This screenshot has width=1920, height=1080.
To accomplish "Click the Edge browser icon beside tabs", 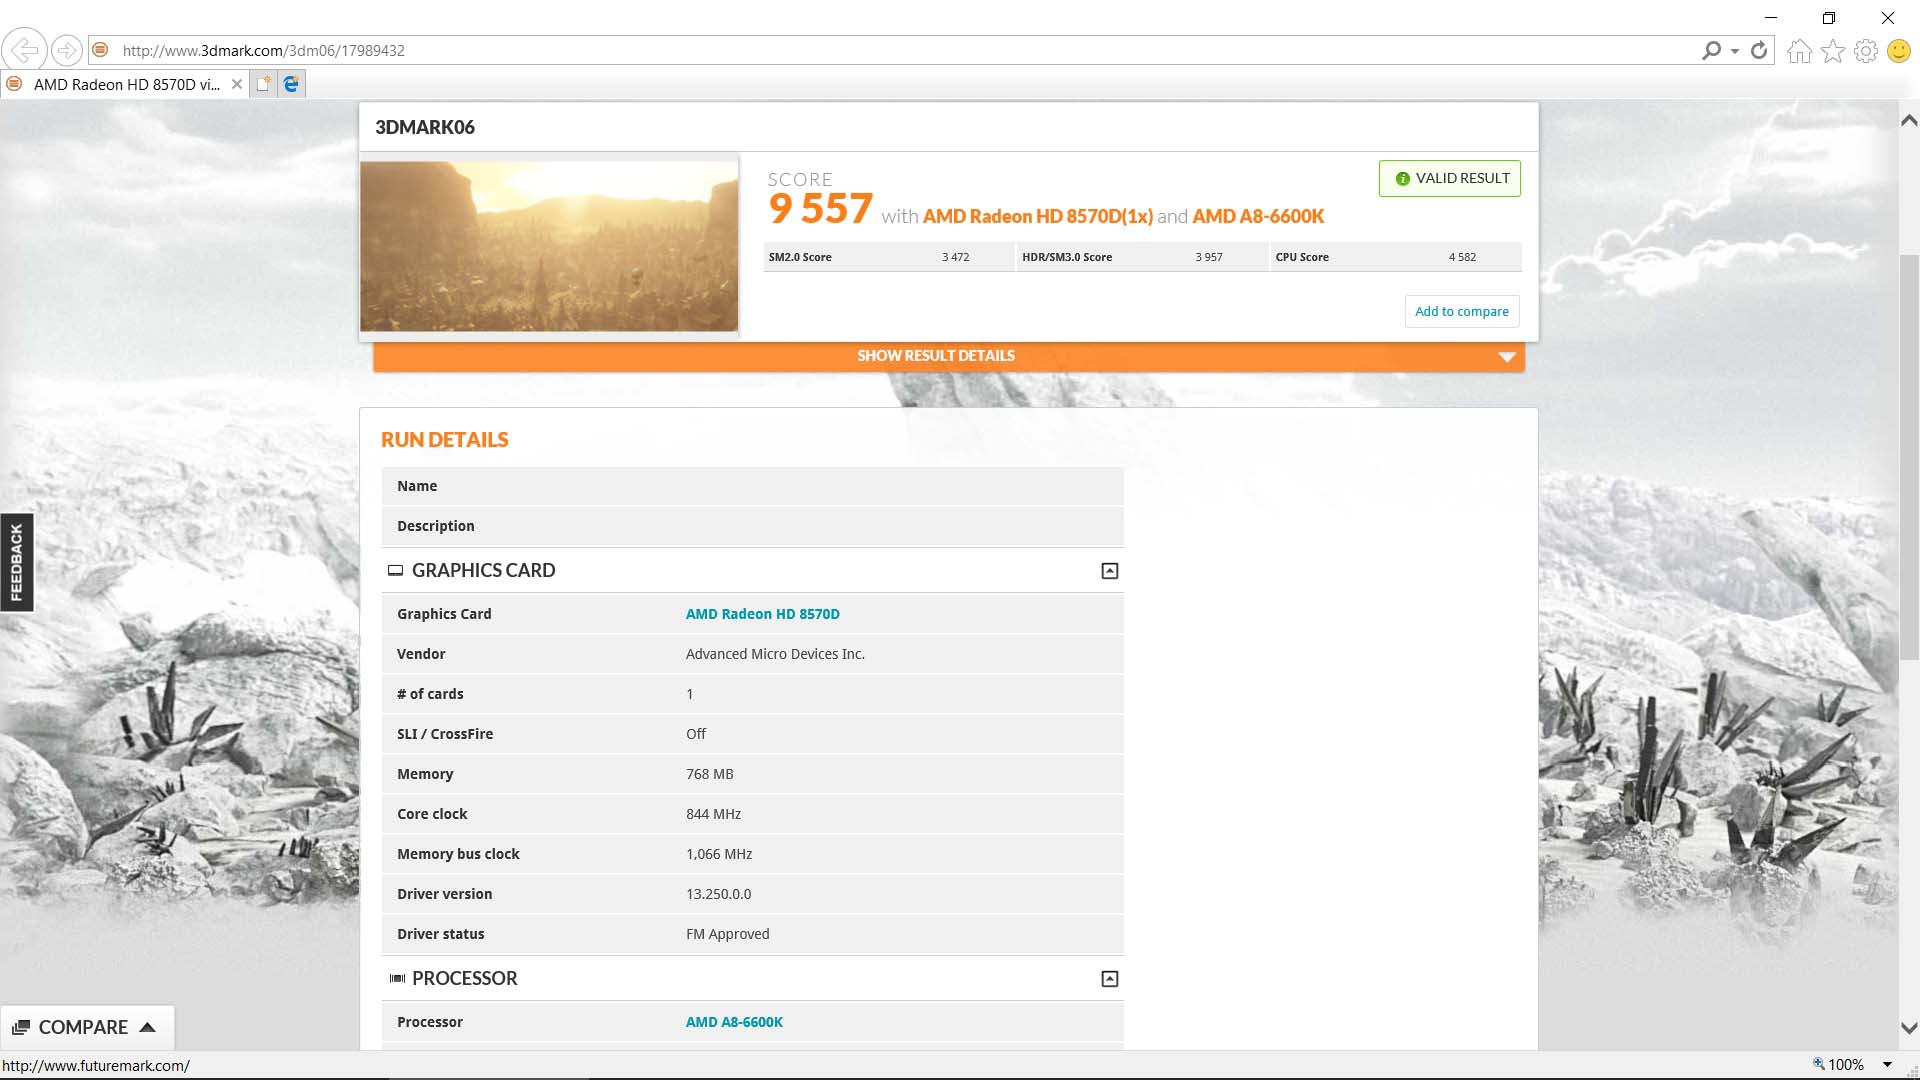I will pyautogui.click(x=291, y=84).
